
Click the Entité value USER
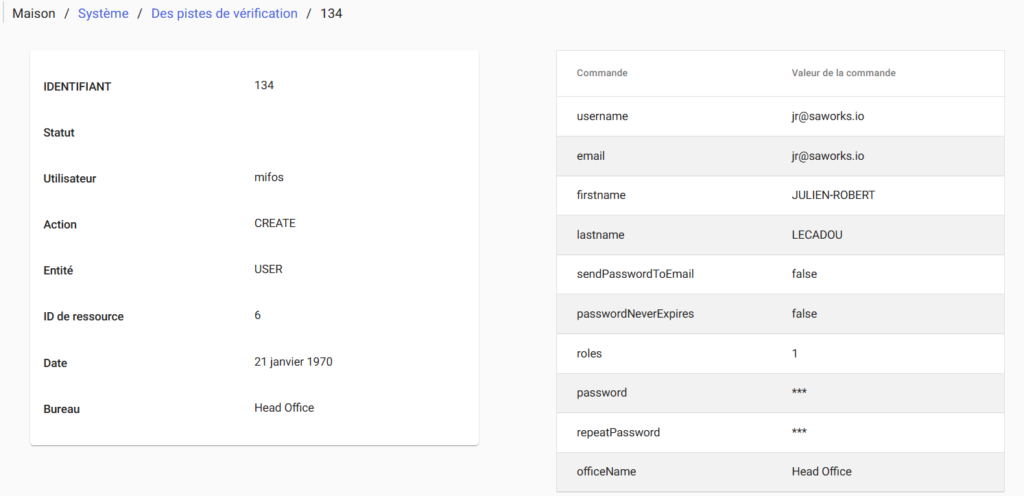point(268,270)
